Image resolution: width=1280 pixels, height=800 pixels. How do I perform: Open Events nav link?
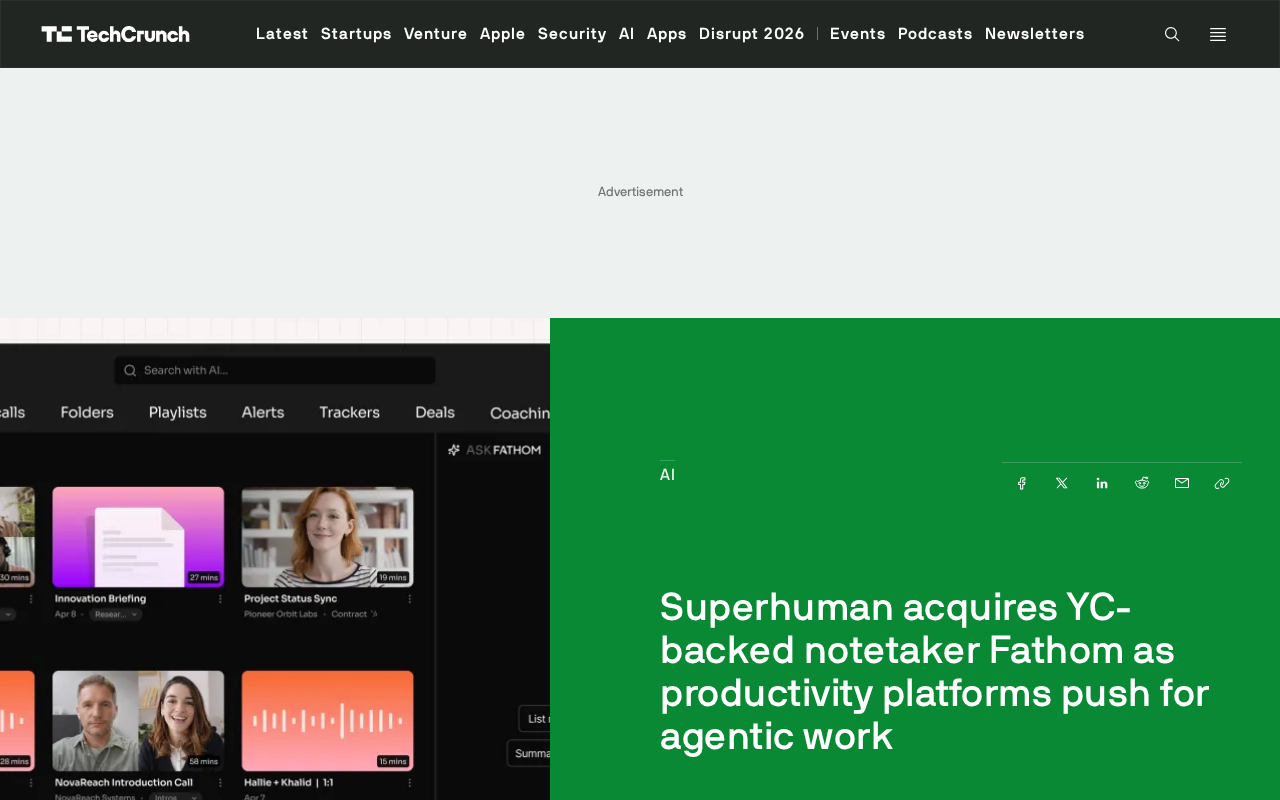pyautogui.click(x=858, y=34)
